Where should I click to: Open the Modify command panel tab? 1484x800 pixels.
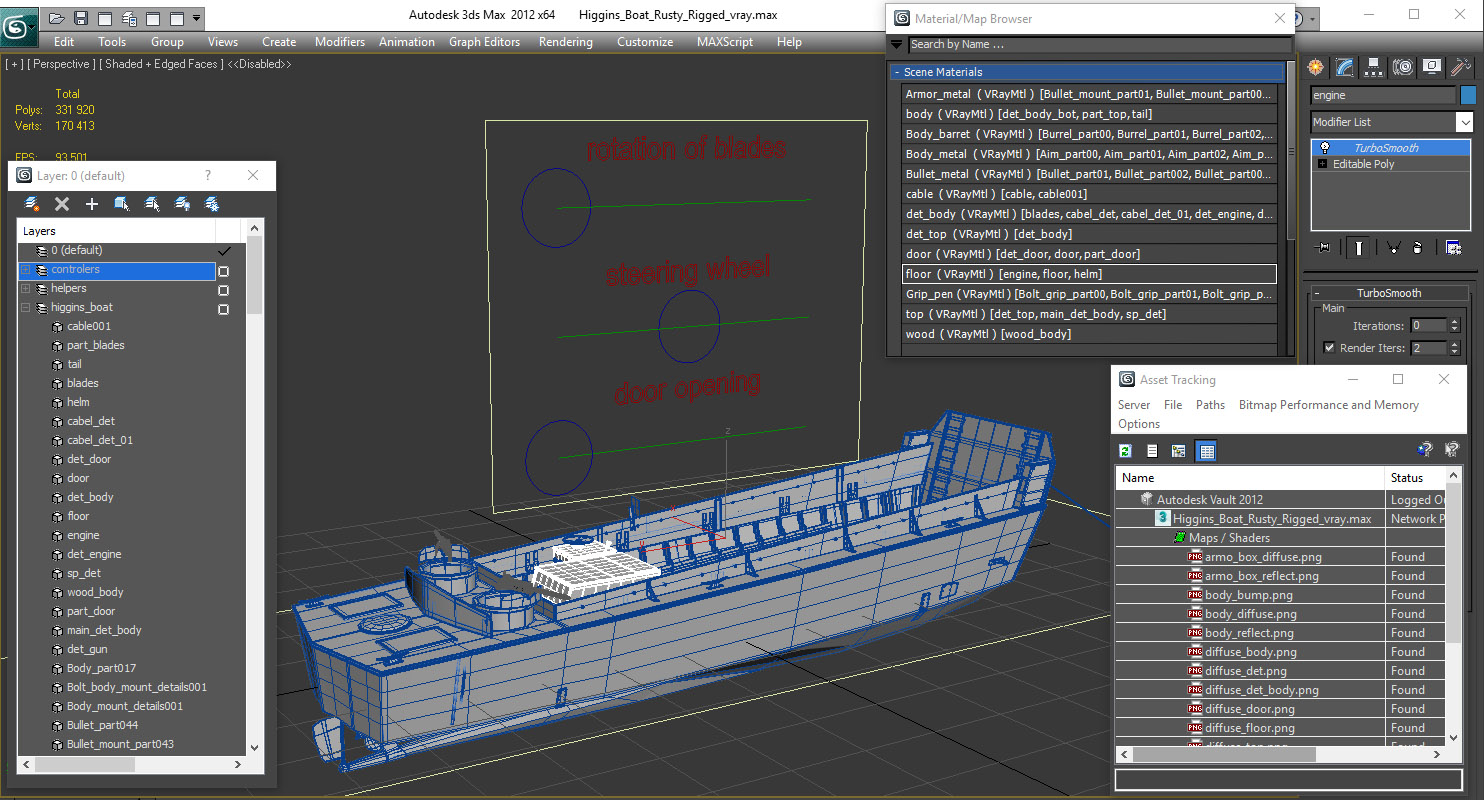coord(1345,67)
